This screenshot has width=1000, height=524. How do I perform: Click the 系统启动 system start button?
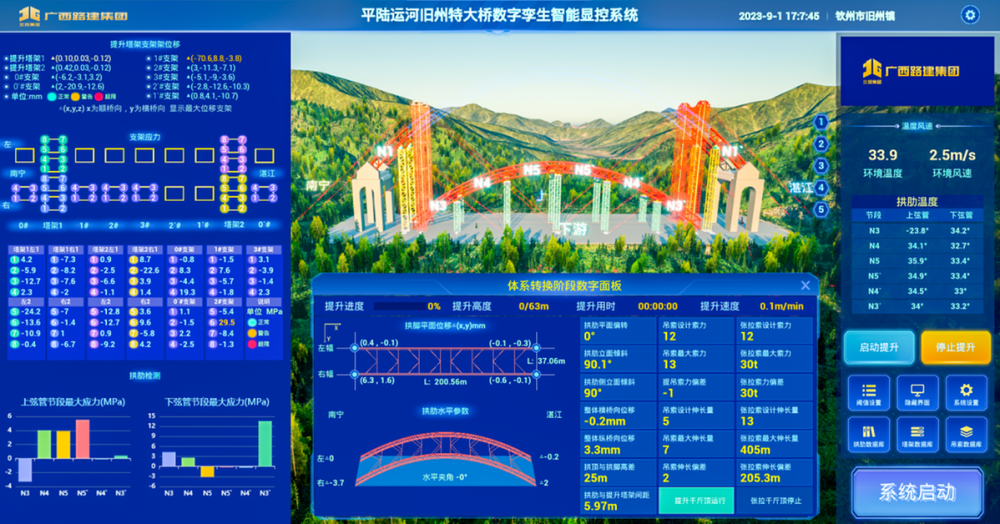pos(917,491)
